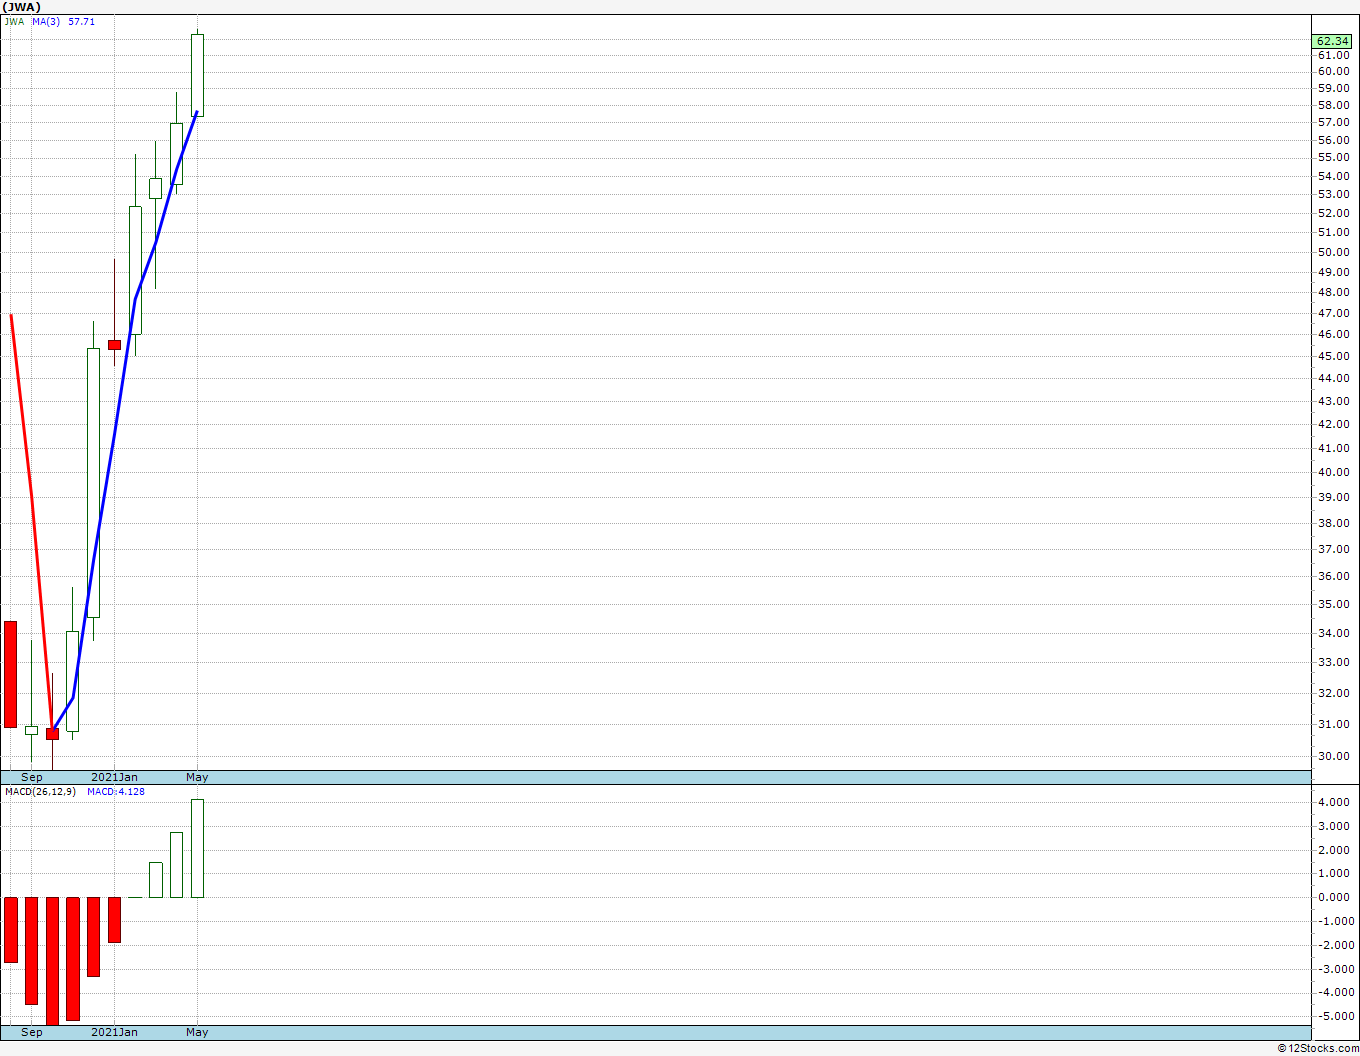
Task: Click the MACD(26,12,9) indicator label
Action: coord(40,791)
